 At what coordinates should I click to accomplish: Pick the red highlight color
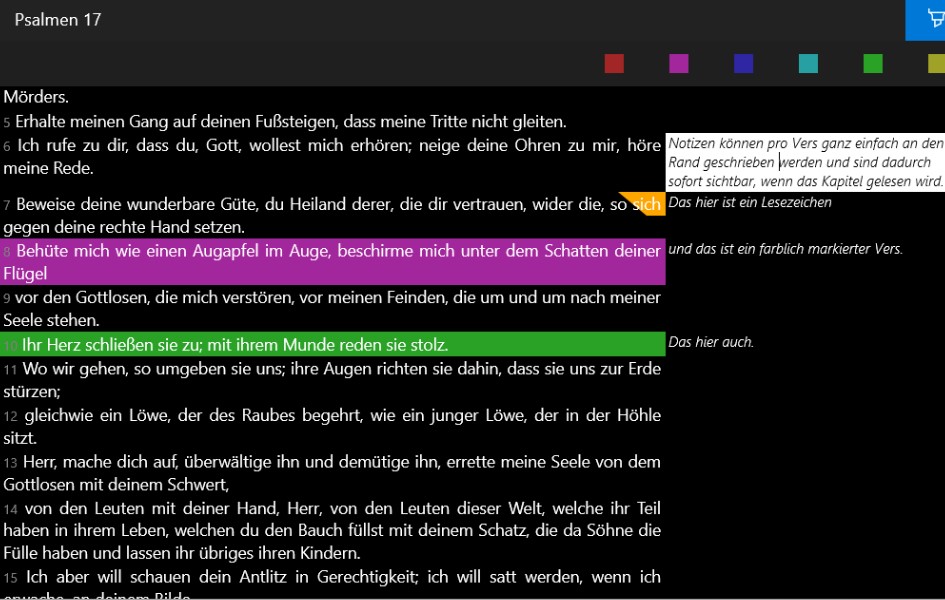(x=614, y=64)
